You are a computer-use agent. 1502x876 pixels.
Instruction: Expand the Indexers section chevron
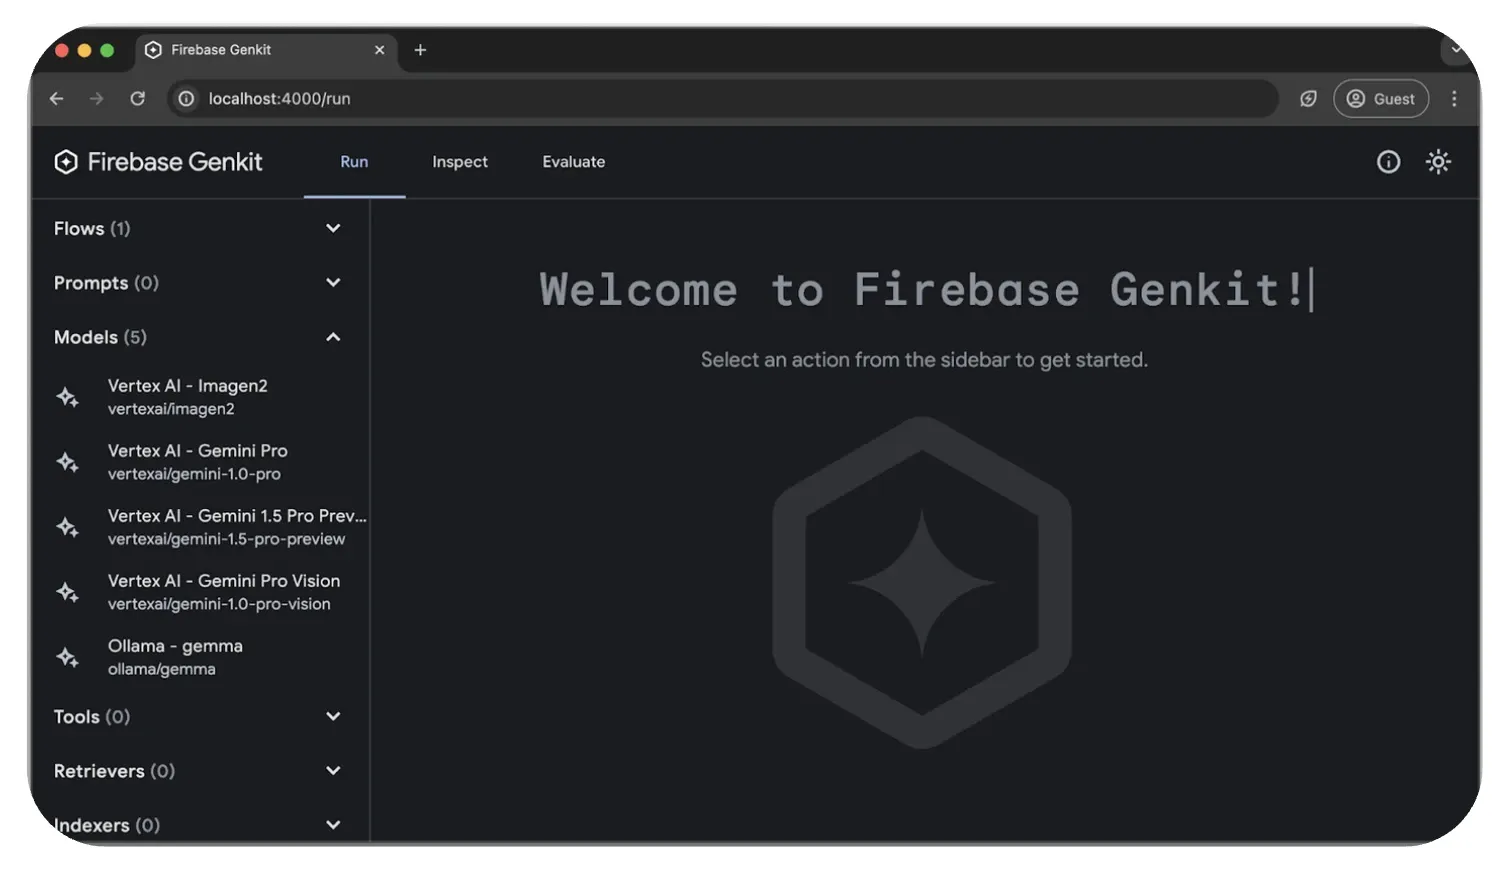point(333,825)
